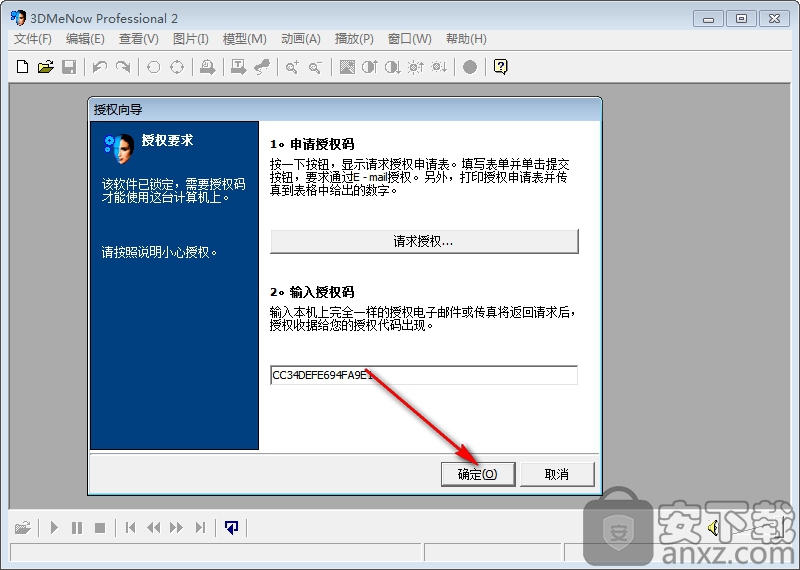
Task: Click the Zoom out magnifier icon
Action: (x=315, y=67)
